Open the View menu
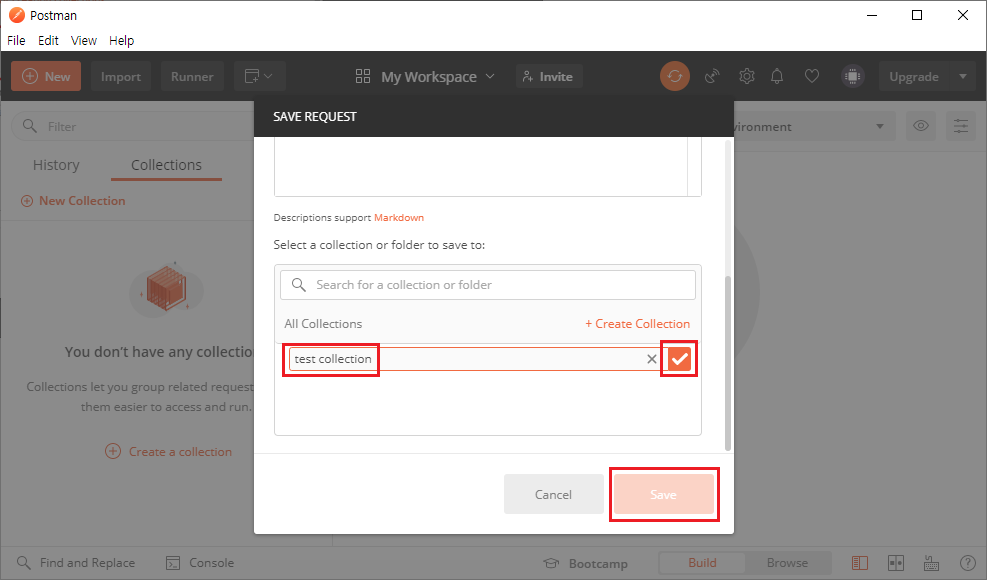987x580 pixels. (x=84, y=40)
